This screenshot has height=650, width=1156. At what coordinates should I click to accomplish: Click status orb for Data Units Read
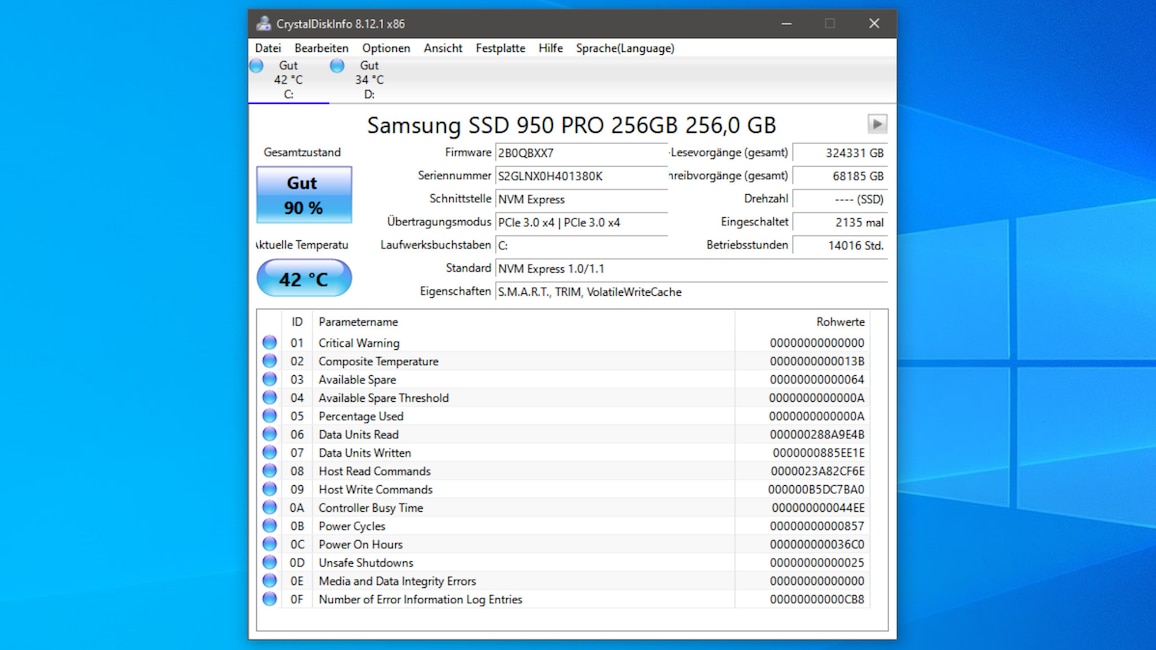[x=270, y=434]
